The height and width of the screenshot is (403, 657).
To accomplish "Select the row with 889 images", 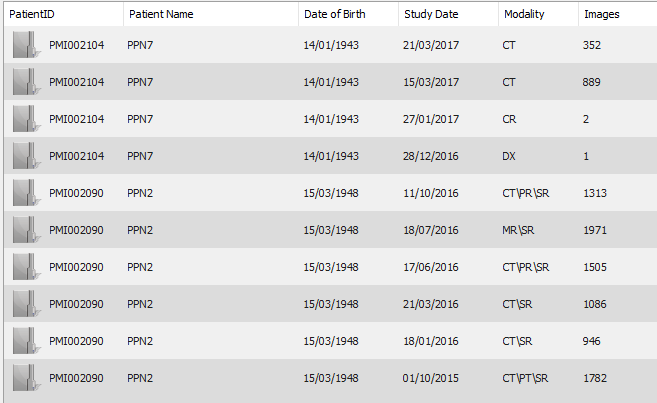I will pos(331,82).
